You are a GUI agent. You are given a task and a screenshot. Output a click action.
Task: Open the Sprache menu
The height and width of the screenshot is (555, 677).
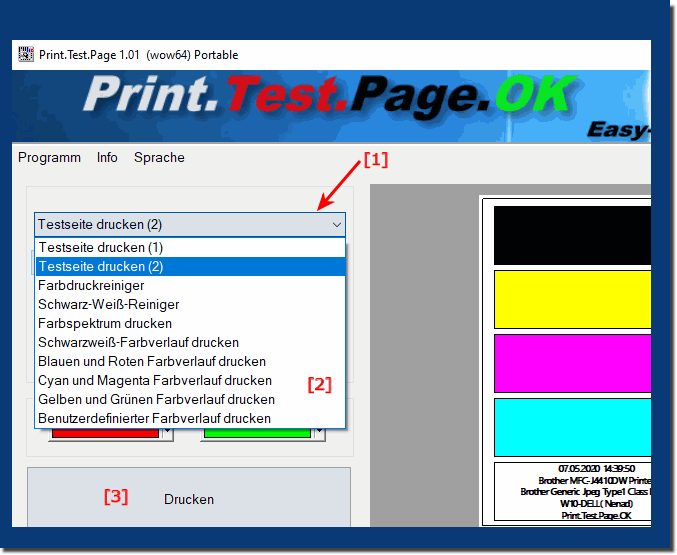coord(159,158)
